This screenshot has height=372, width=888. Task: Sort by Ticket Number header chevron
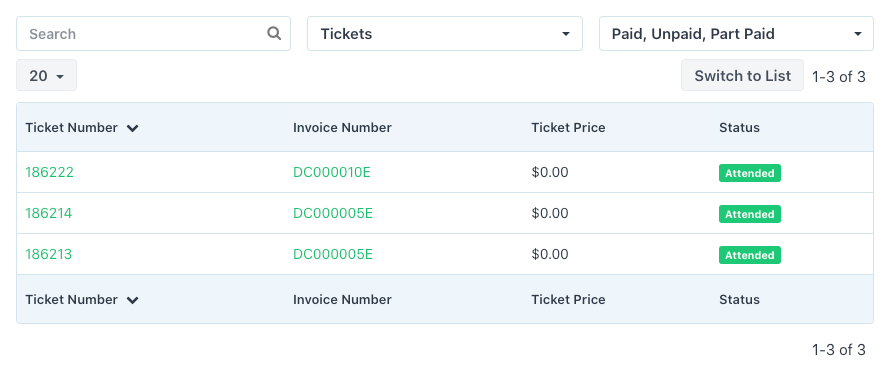(x=133, y=129)
